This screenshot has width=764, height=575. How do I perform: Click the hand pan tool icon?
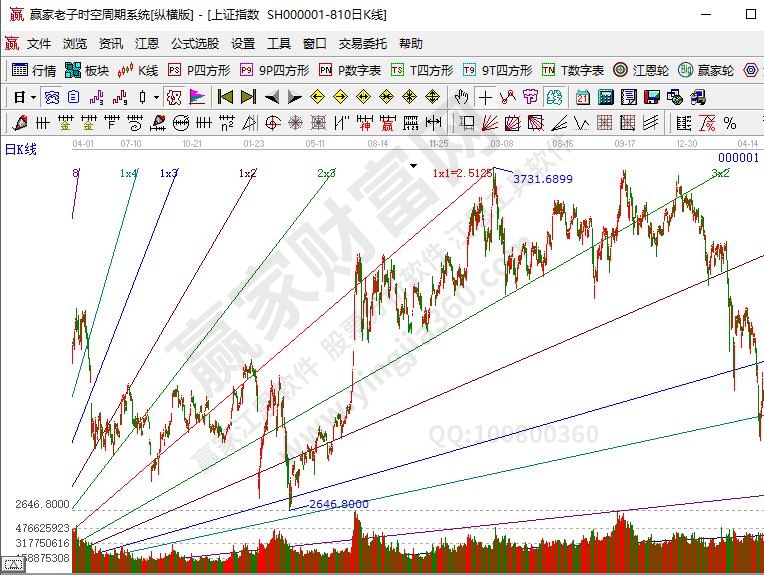point(461,97)
